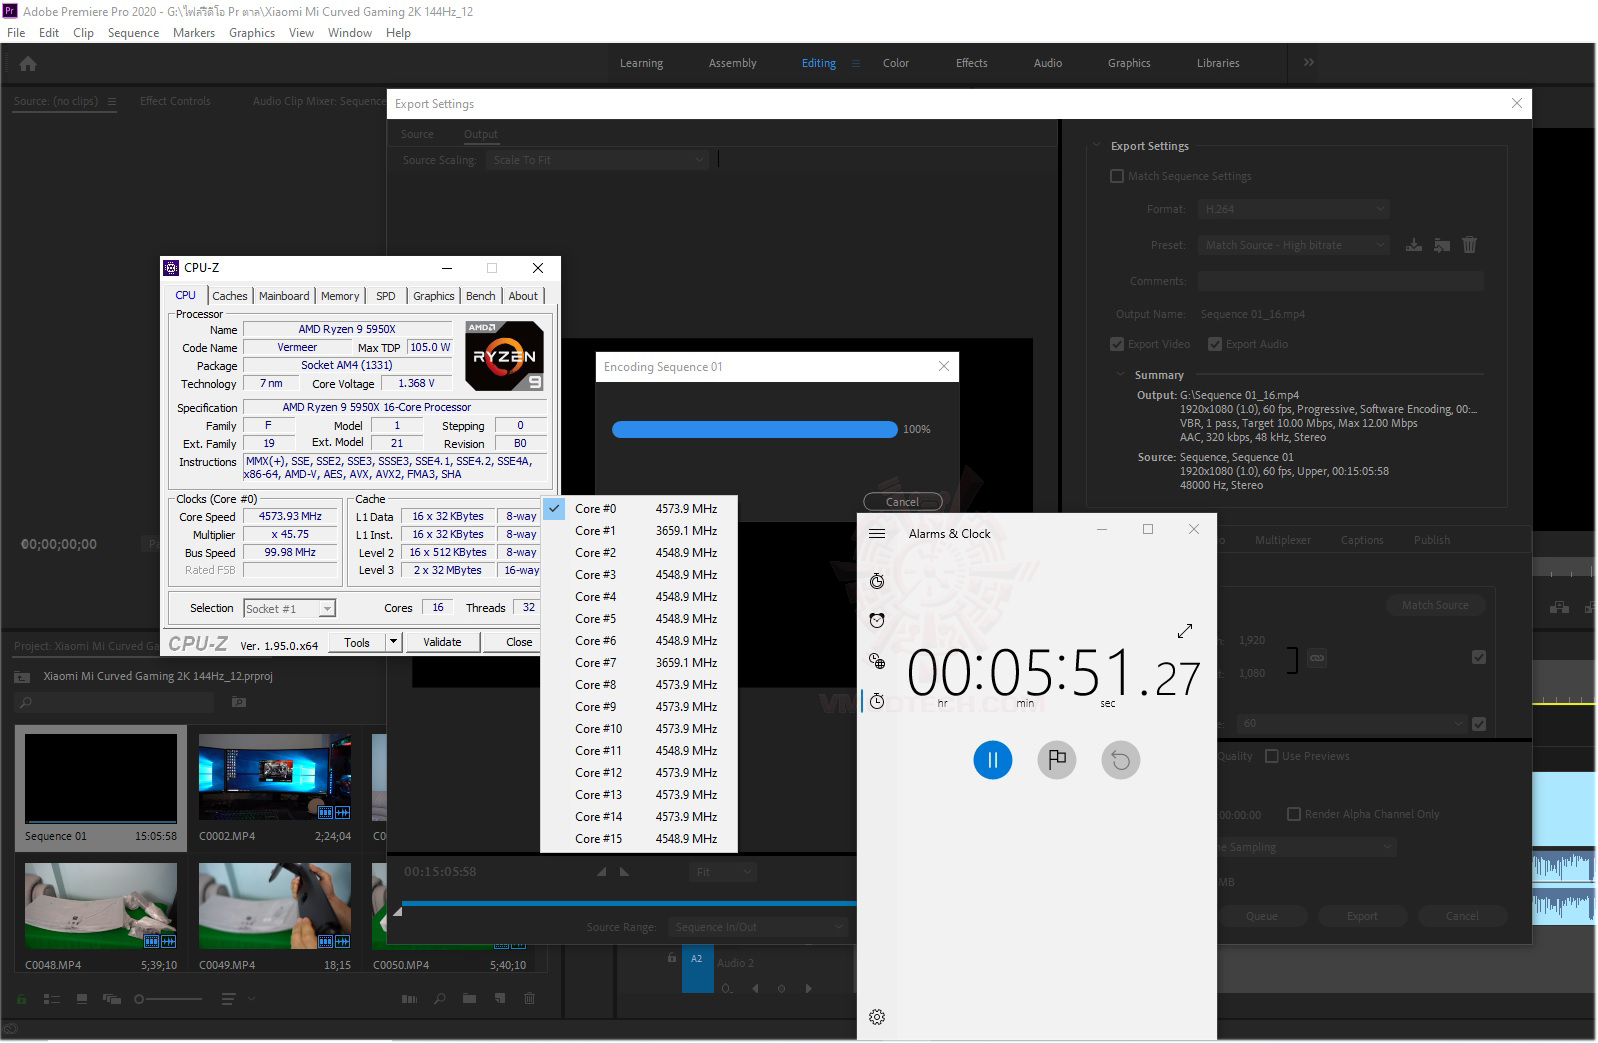This screenshot has height=1043, width=1598.
Task: Open the Alarms & Clock hamburger menu
Action: click(x=877, y=534)
